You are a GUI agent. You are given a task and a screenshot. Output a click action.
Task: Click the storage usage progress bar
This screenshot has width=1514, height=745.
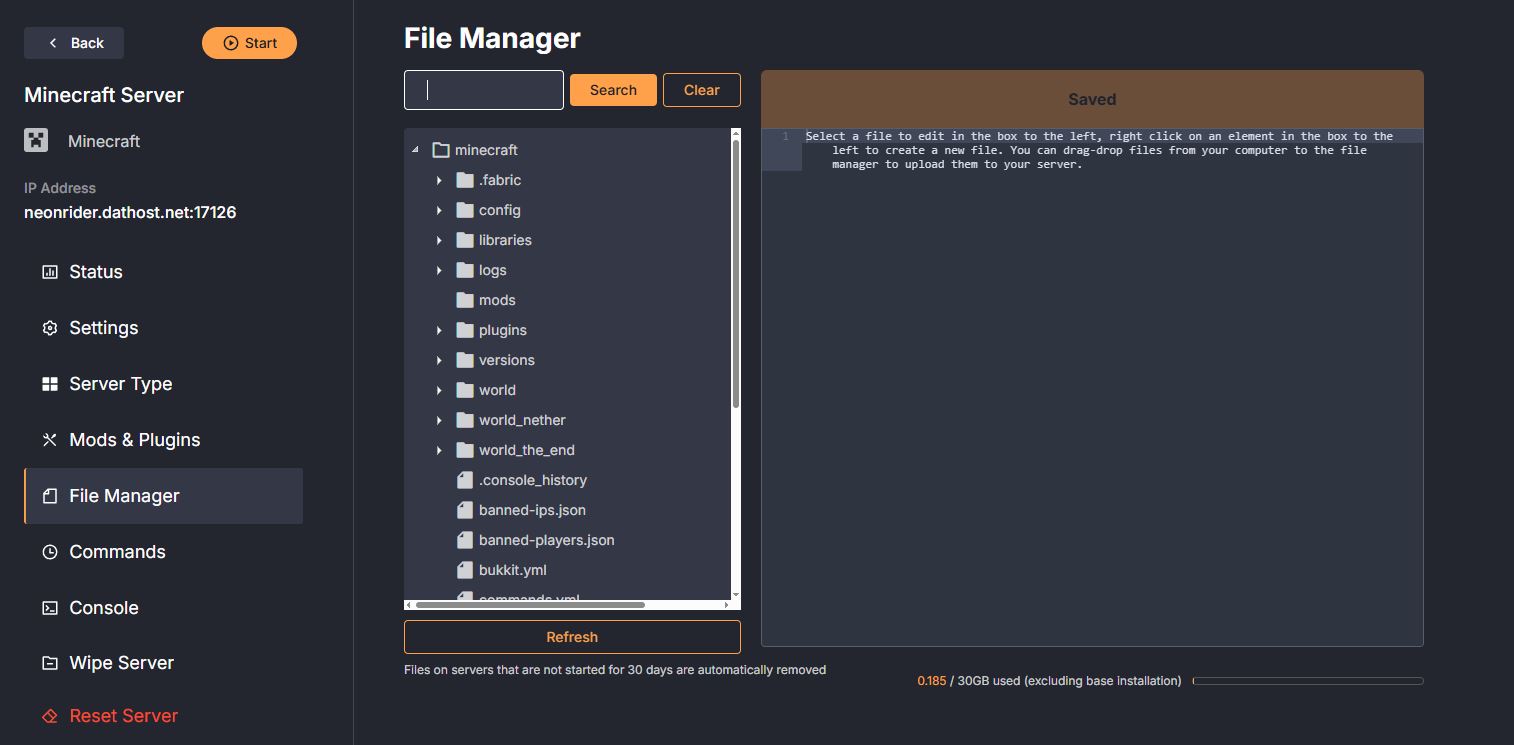(1307, 681)
